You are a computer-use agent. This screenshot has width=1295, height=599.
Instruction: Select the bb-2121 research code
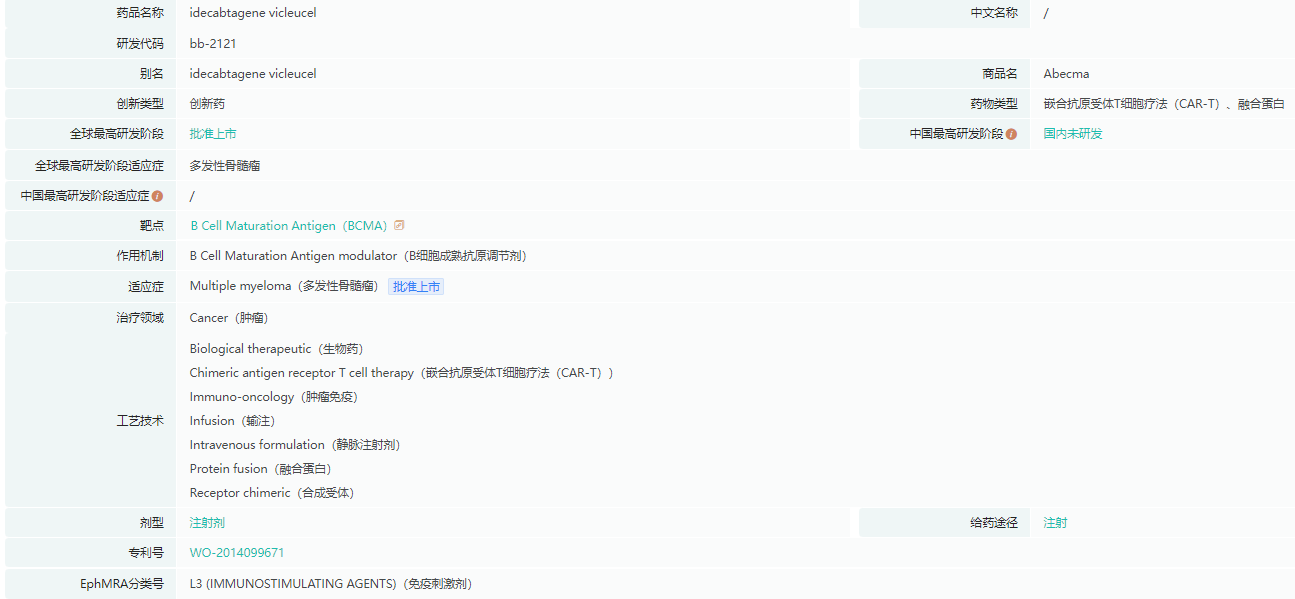coord(213,44)
